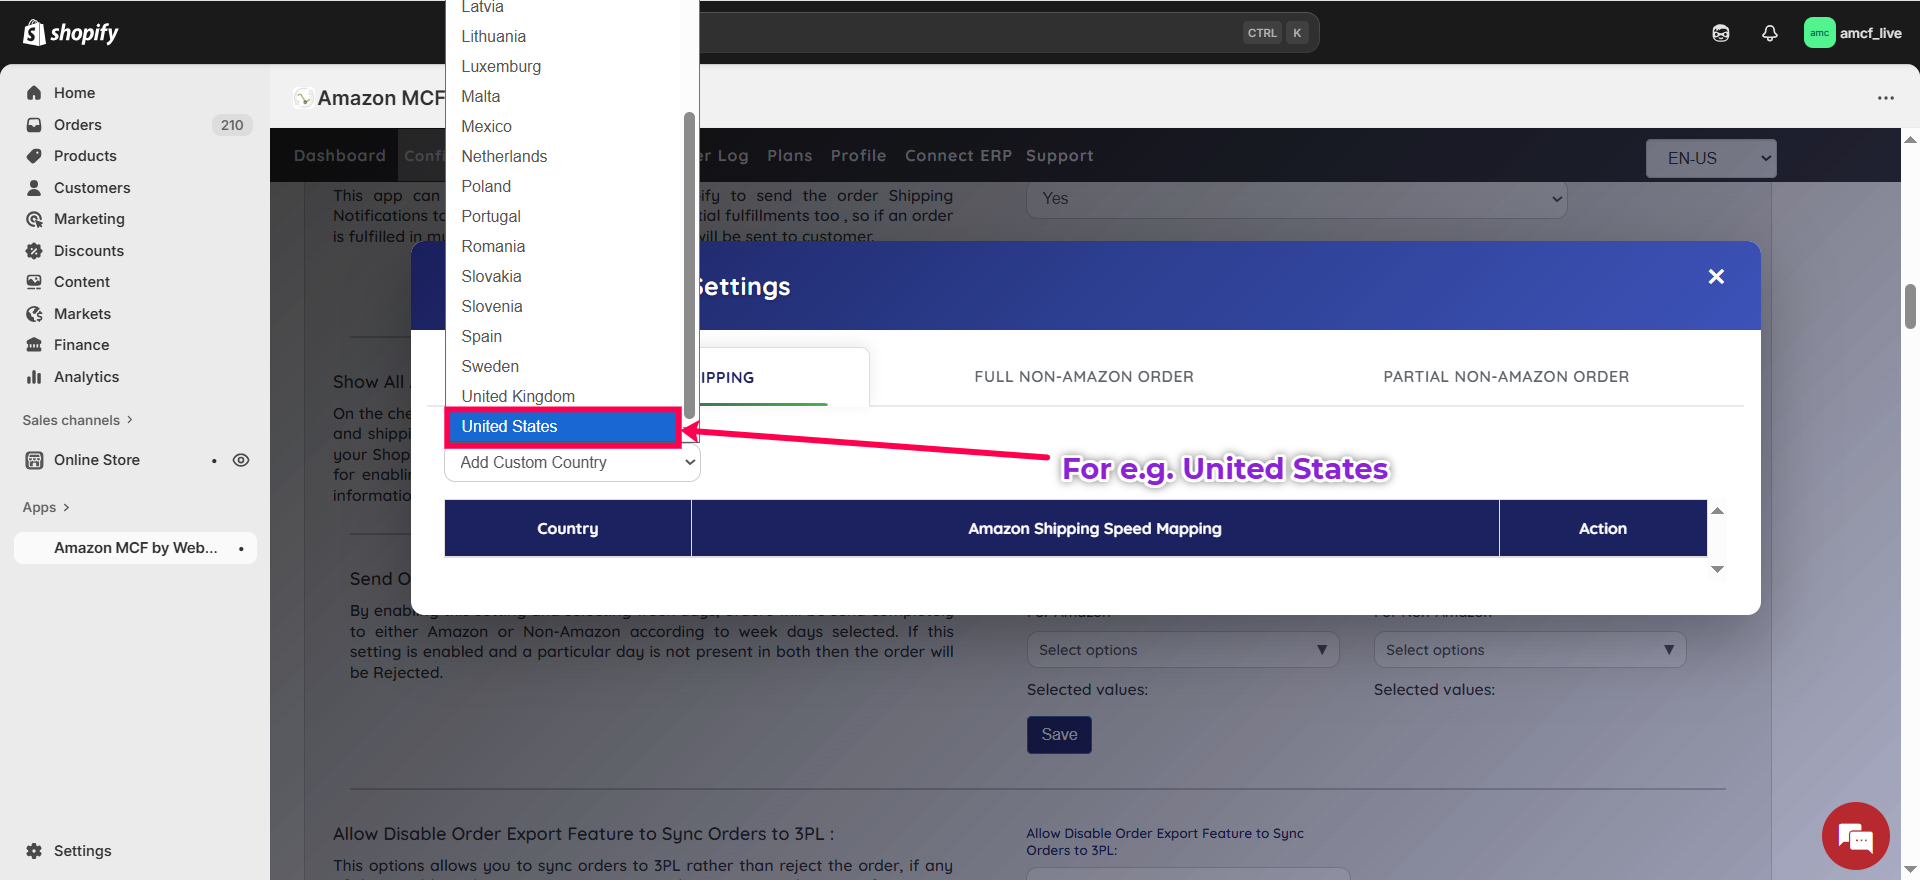Switch to Partial Non-Amazon Order tab
The width and height of the screenshot is (1920, 880).
(x=1505, y=377)
